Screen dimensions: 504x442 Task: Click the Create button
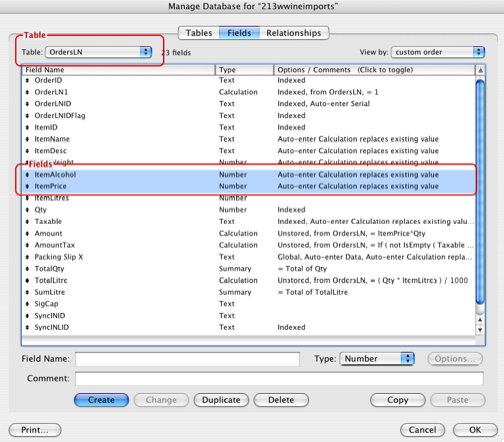tap(101, 400)
